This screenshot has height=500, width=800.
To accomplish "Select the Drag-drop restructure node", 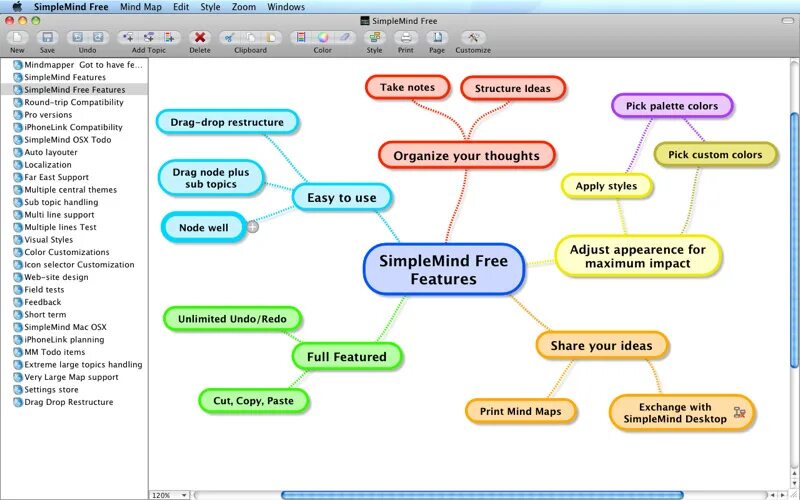I will tap(227, 122).
